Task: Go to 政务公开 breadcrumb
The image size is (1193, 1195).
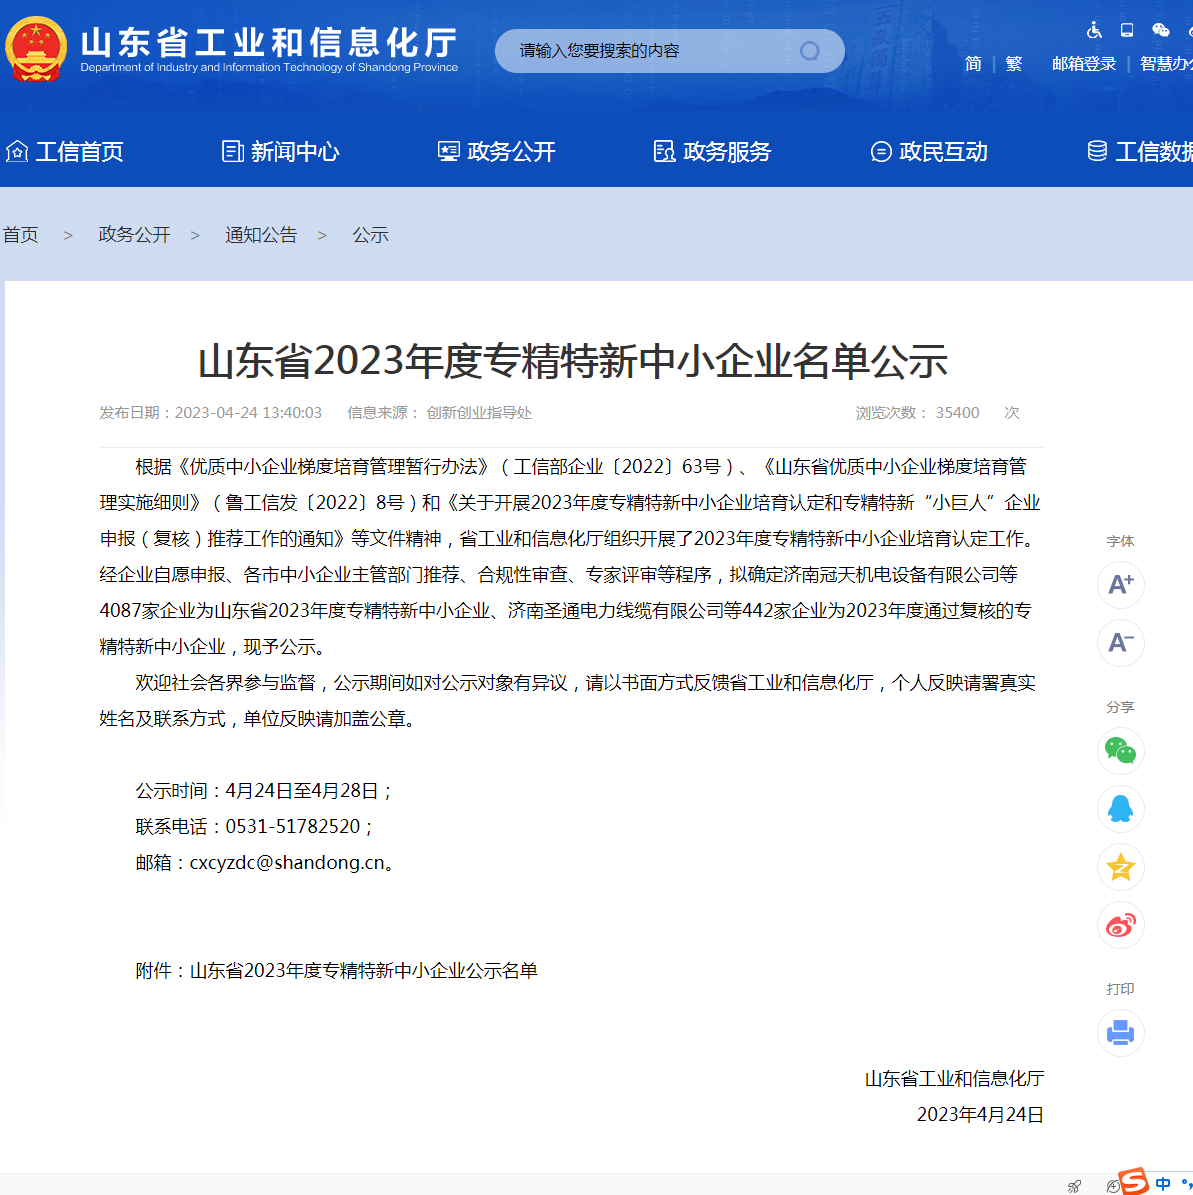Action: (x=134, y=235)
